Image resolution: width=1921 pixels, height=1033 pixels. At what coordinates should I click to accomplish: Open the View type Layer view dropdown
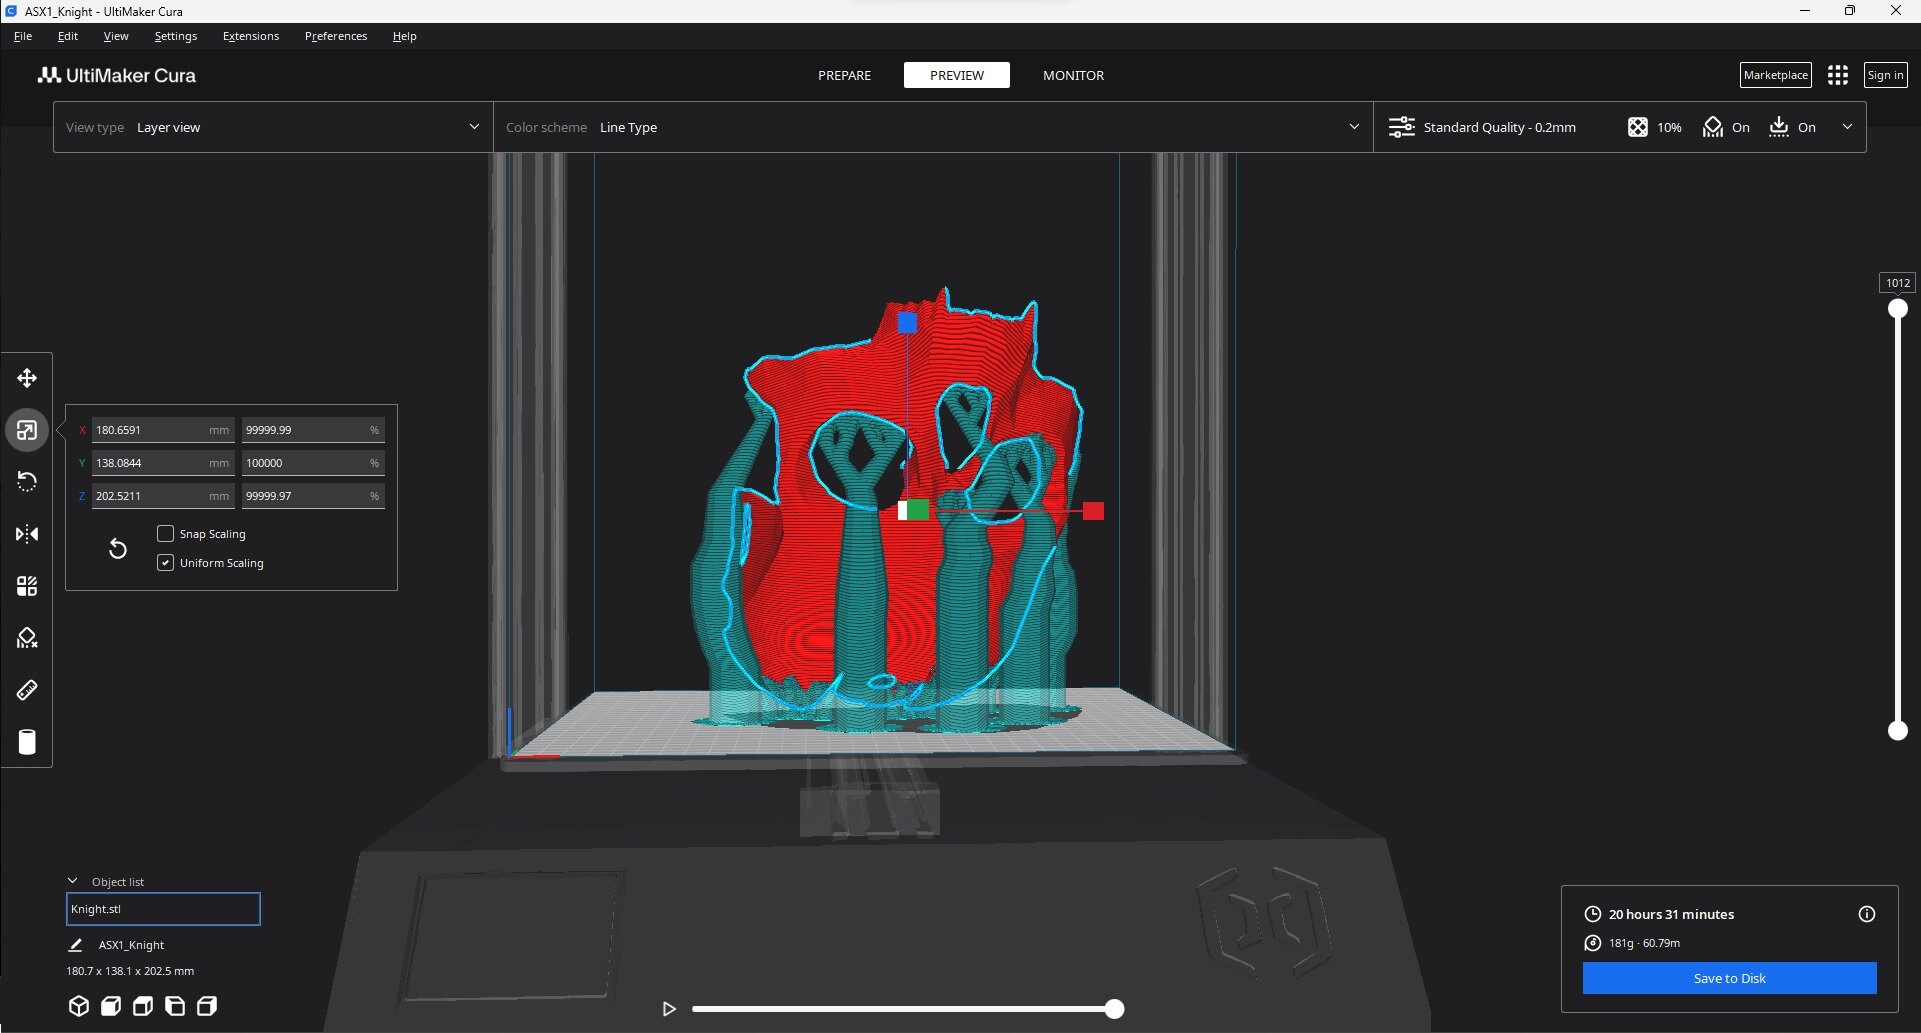(x=271, y=127)
